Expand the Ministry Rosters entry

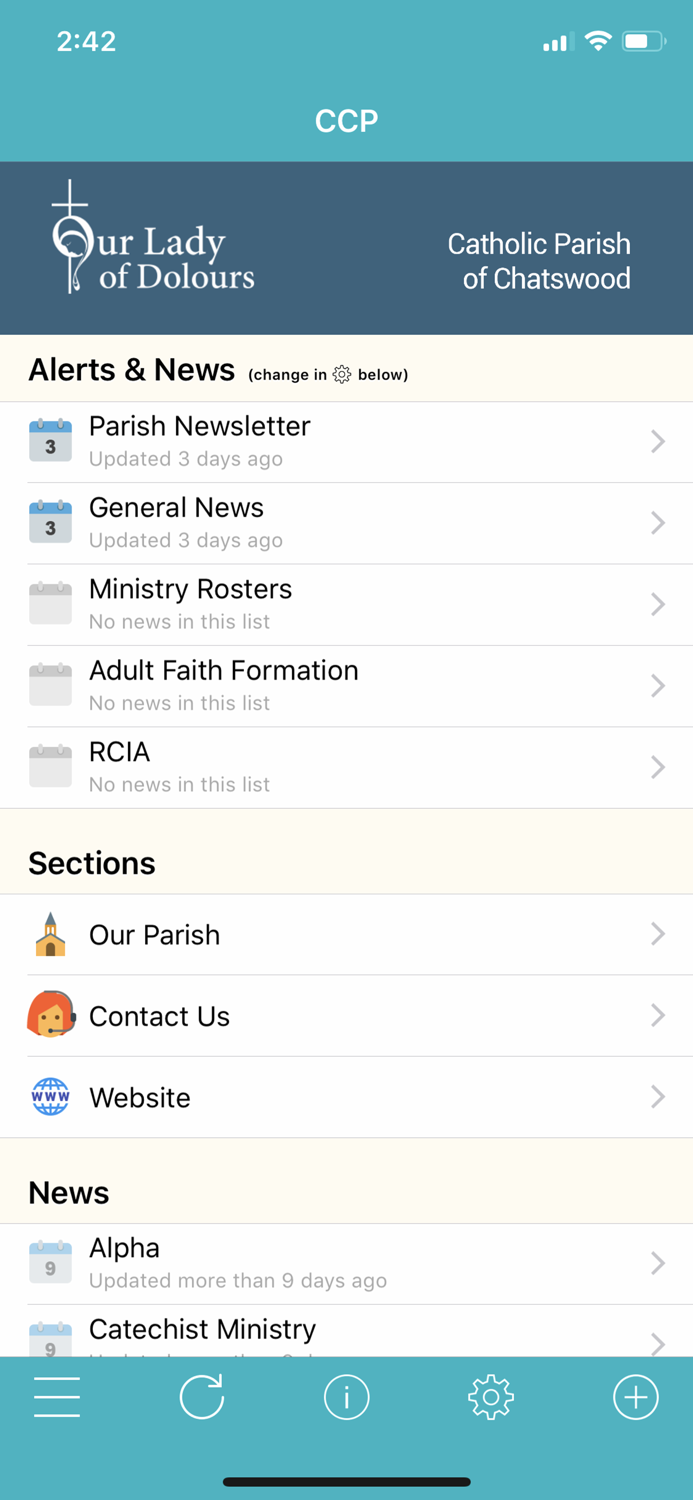(346, 603)
